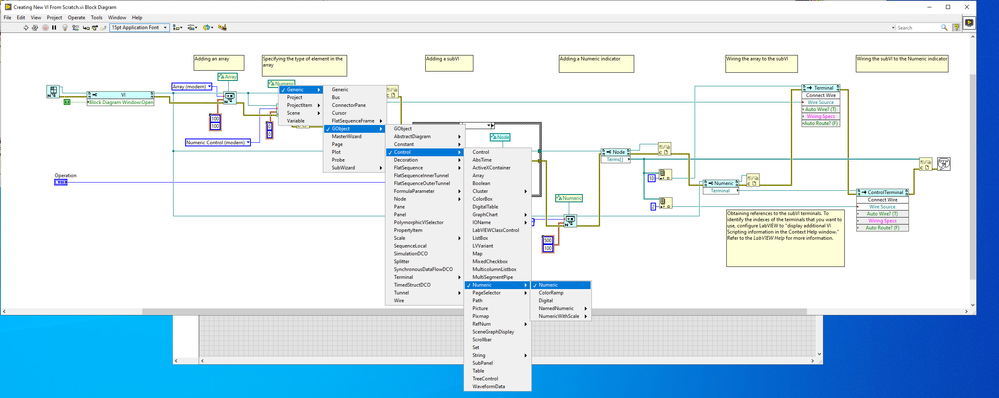The height and width of the screenshot is (398, 999).
Task: Click the Operation boolean terminal
Action: (61, 182)
